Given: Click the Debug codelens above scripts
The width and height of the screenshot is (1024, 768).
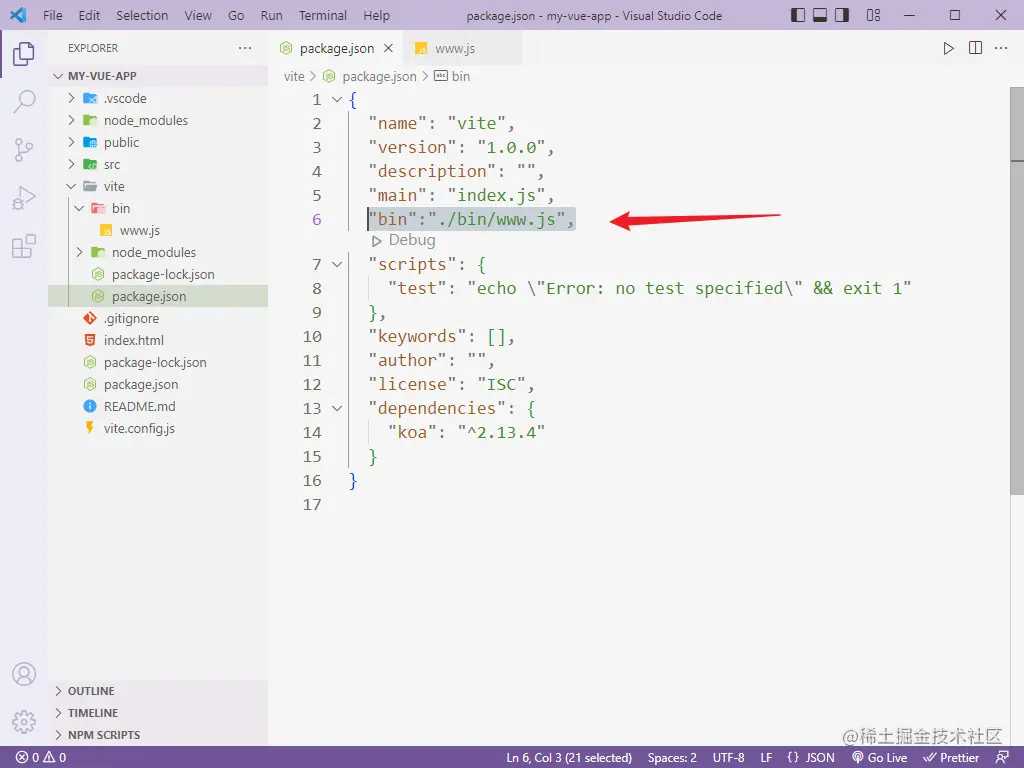Looking at the screenshot, I should 404,240.
